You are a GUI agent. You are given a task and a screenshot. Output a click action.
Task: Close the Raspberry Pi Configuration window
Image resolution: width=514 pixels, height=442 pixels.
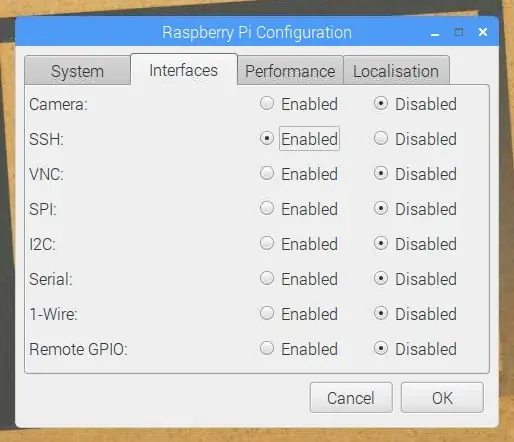483,32
